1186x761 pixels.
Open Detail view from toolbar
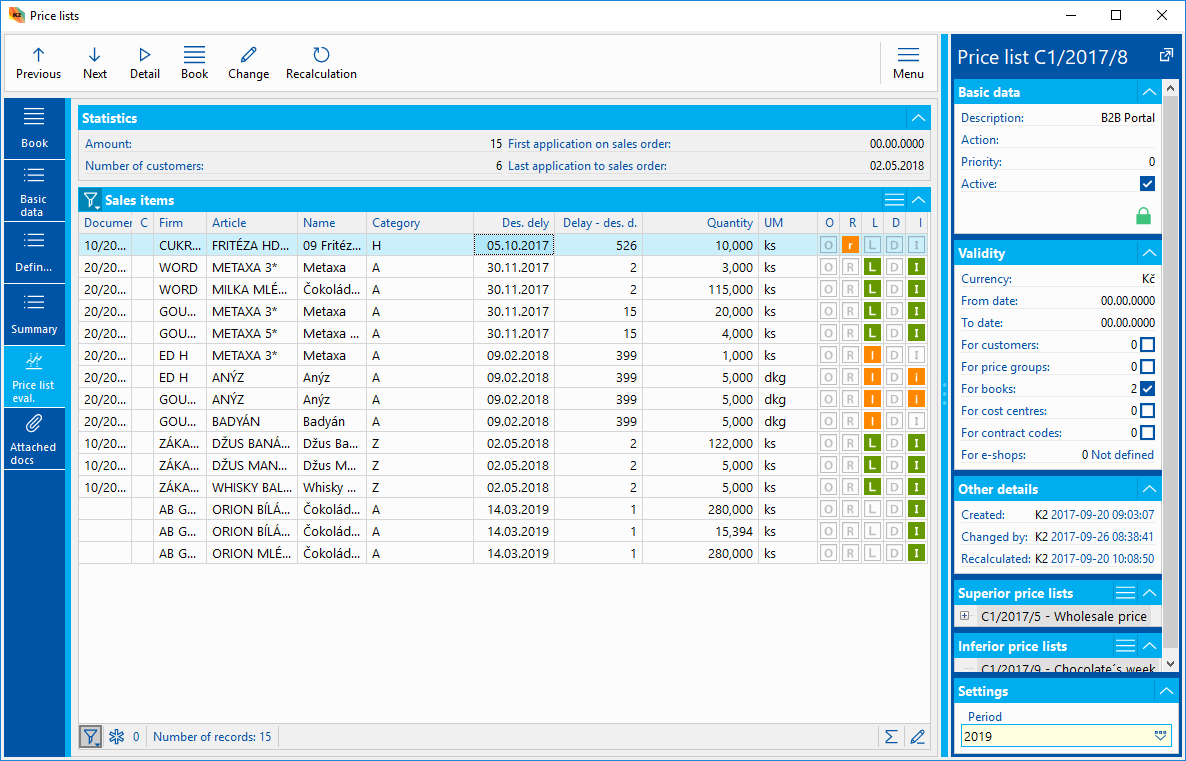coord(144,63)
